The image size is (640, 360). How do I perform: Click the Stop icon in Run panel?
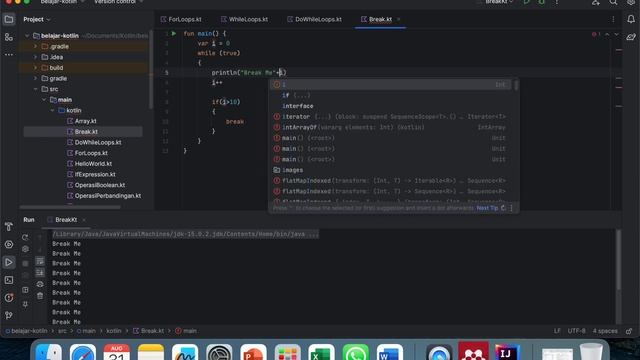point(25,263)
